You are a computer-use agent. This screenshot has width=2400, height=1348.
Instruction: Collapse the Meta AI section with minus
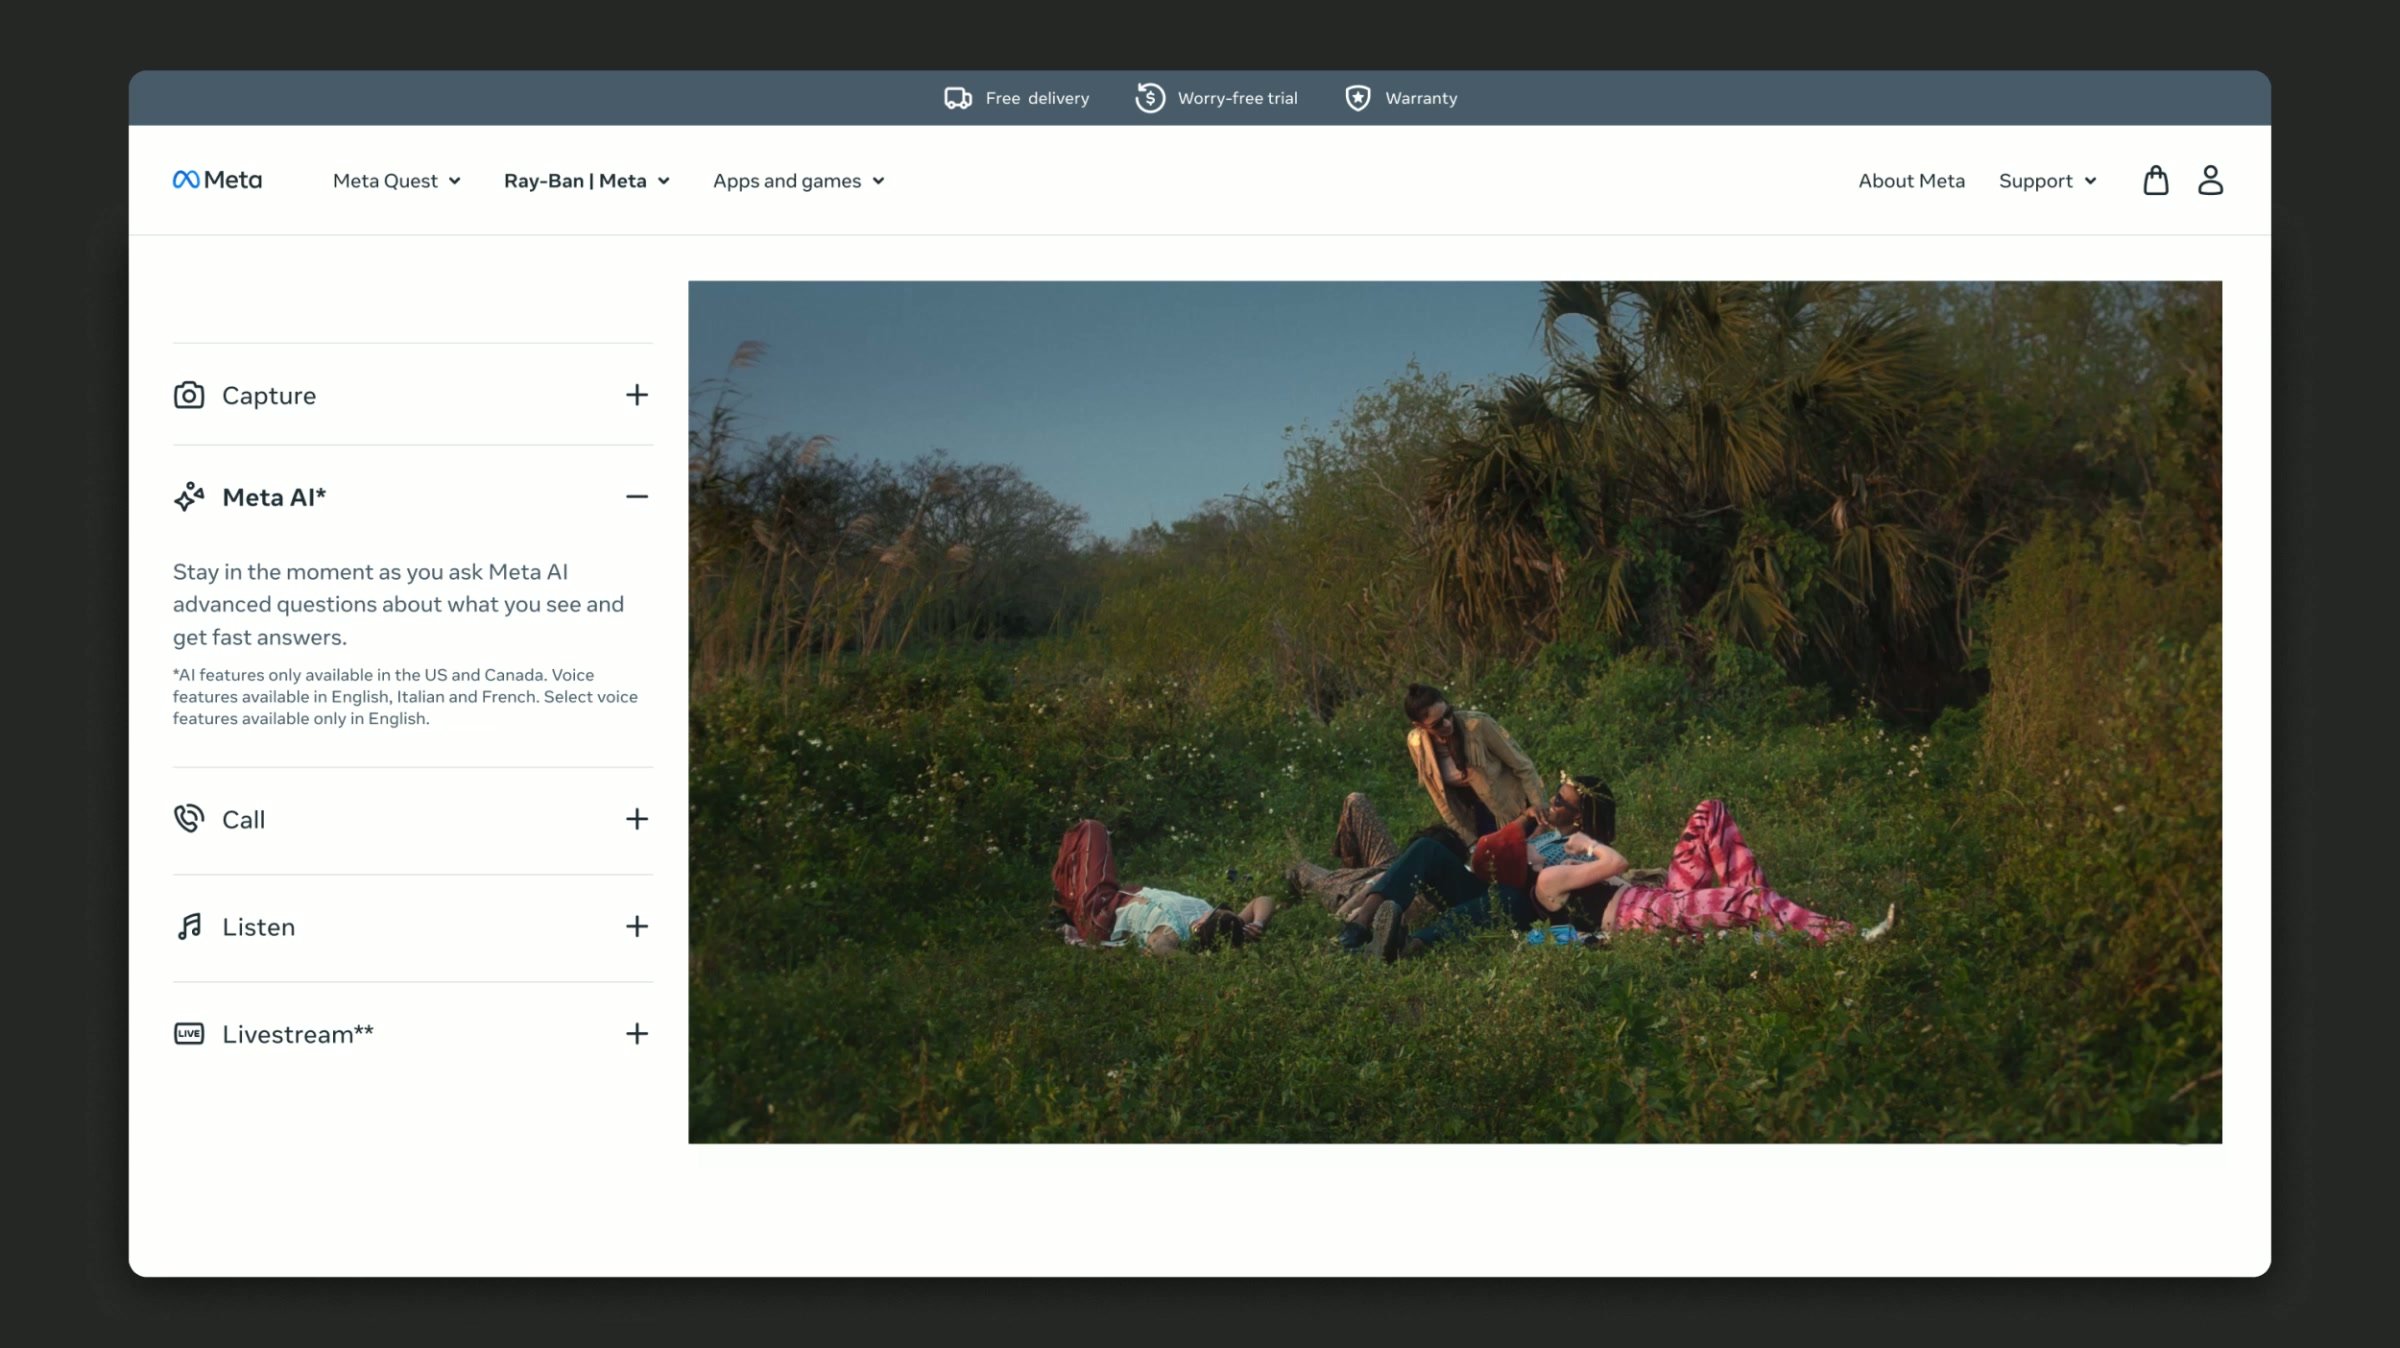click(637, 497)
